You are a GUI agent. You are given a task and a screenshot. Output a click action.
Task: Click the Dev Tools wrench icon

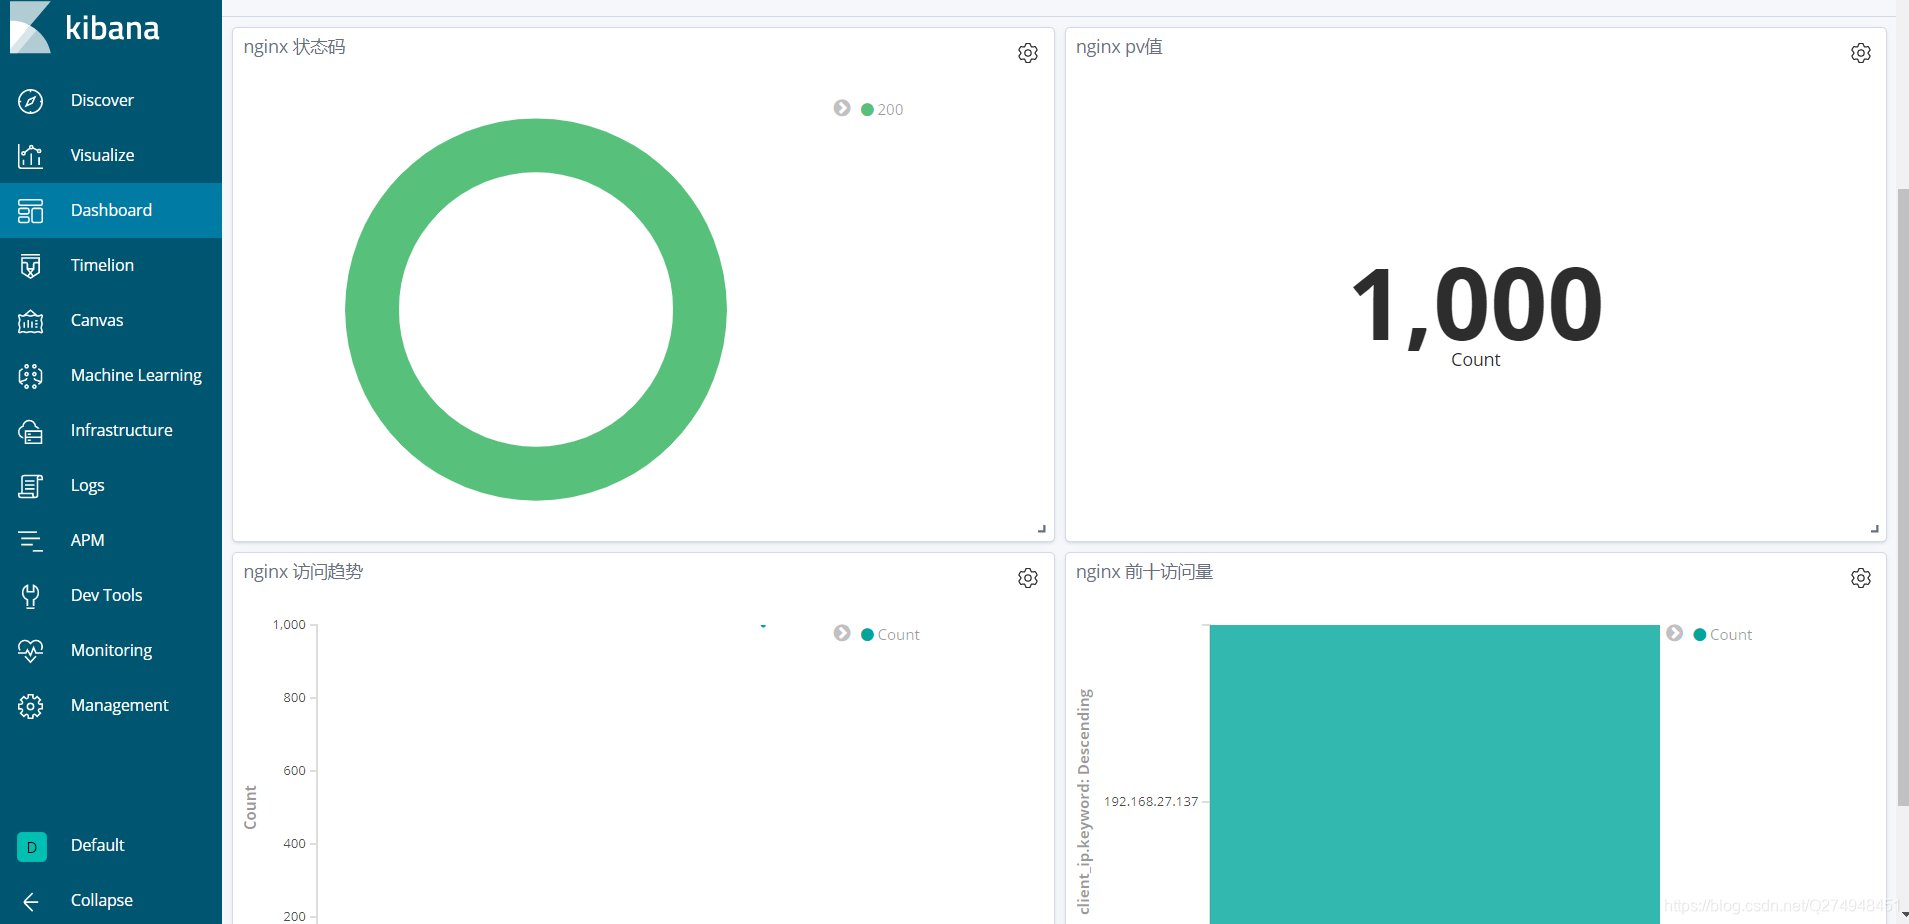point(31,596)
